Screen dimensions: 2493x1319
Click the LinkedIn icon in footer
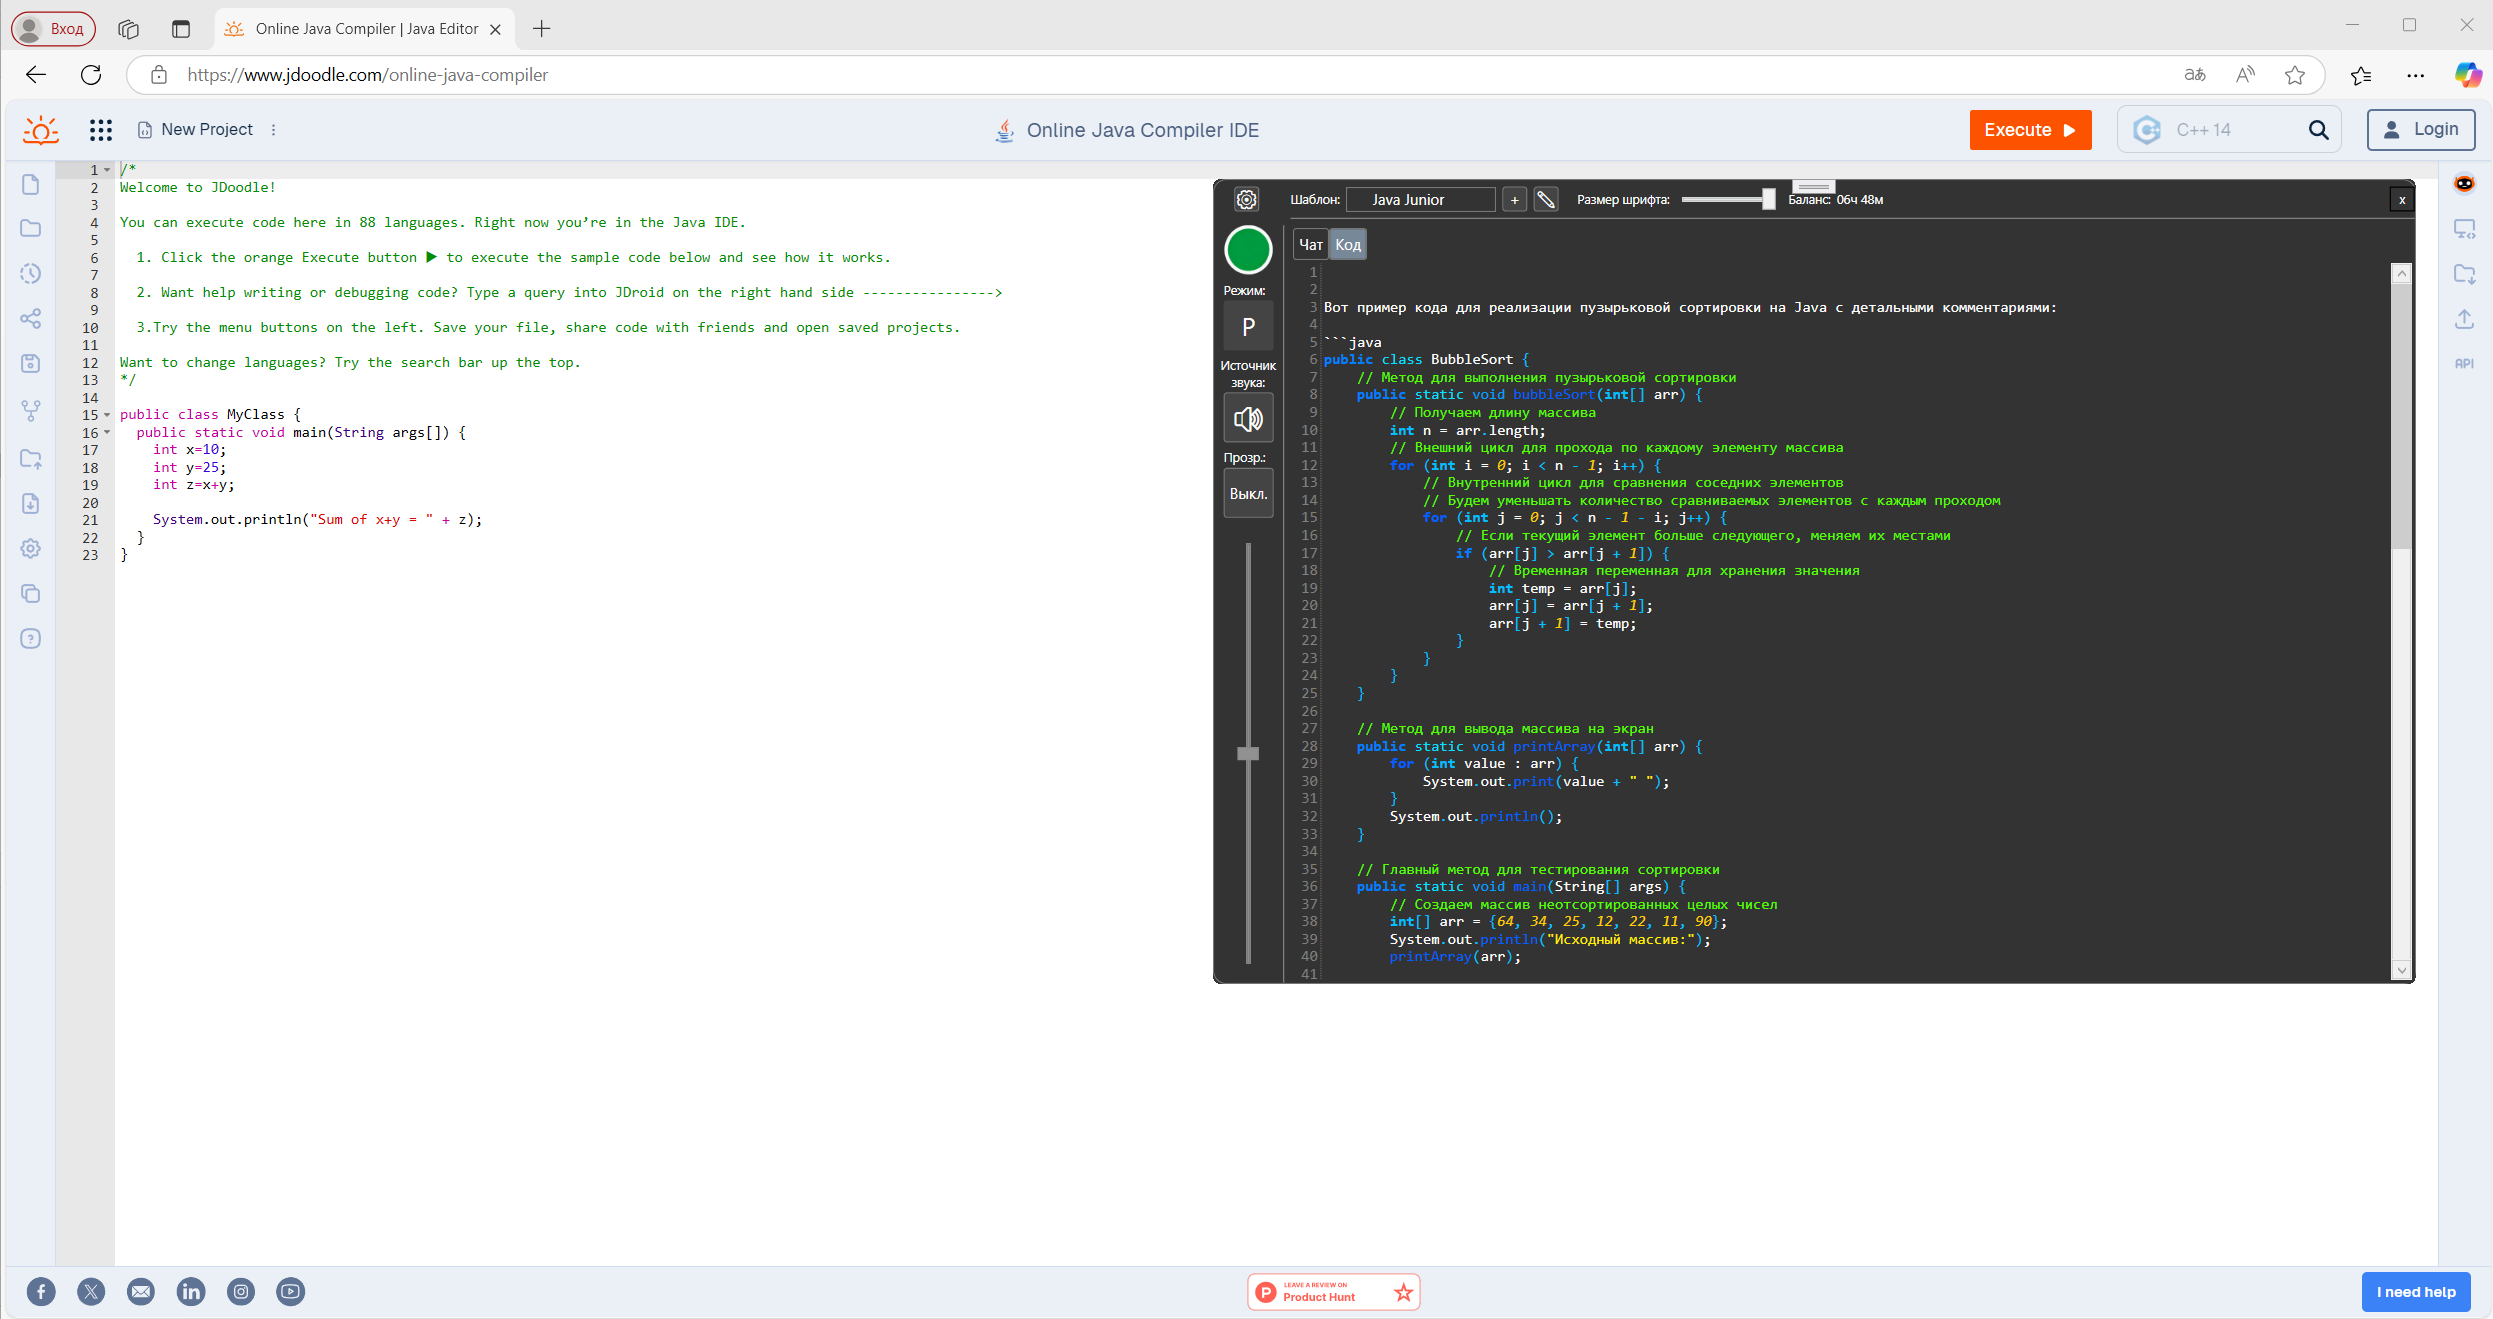[191, 1291]
